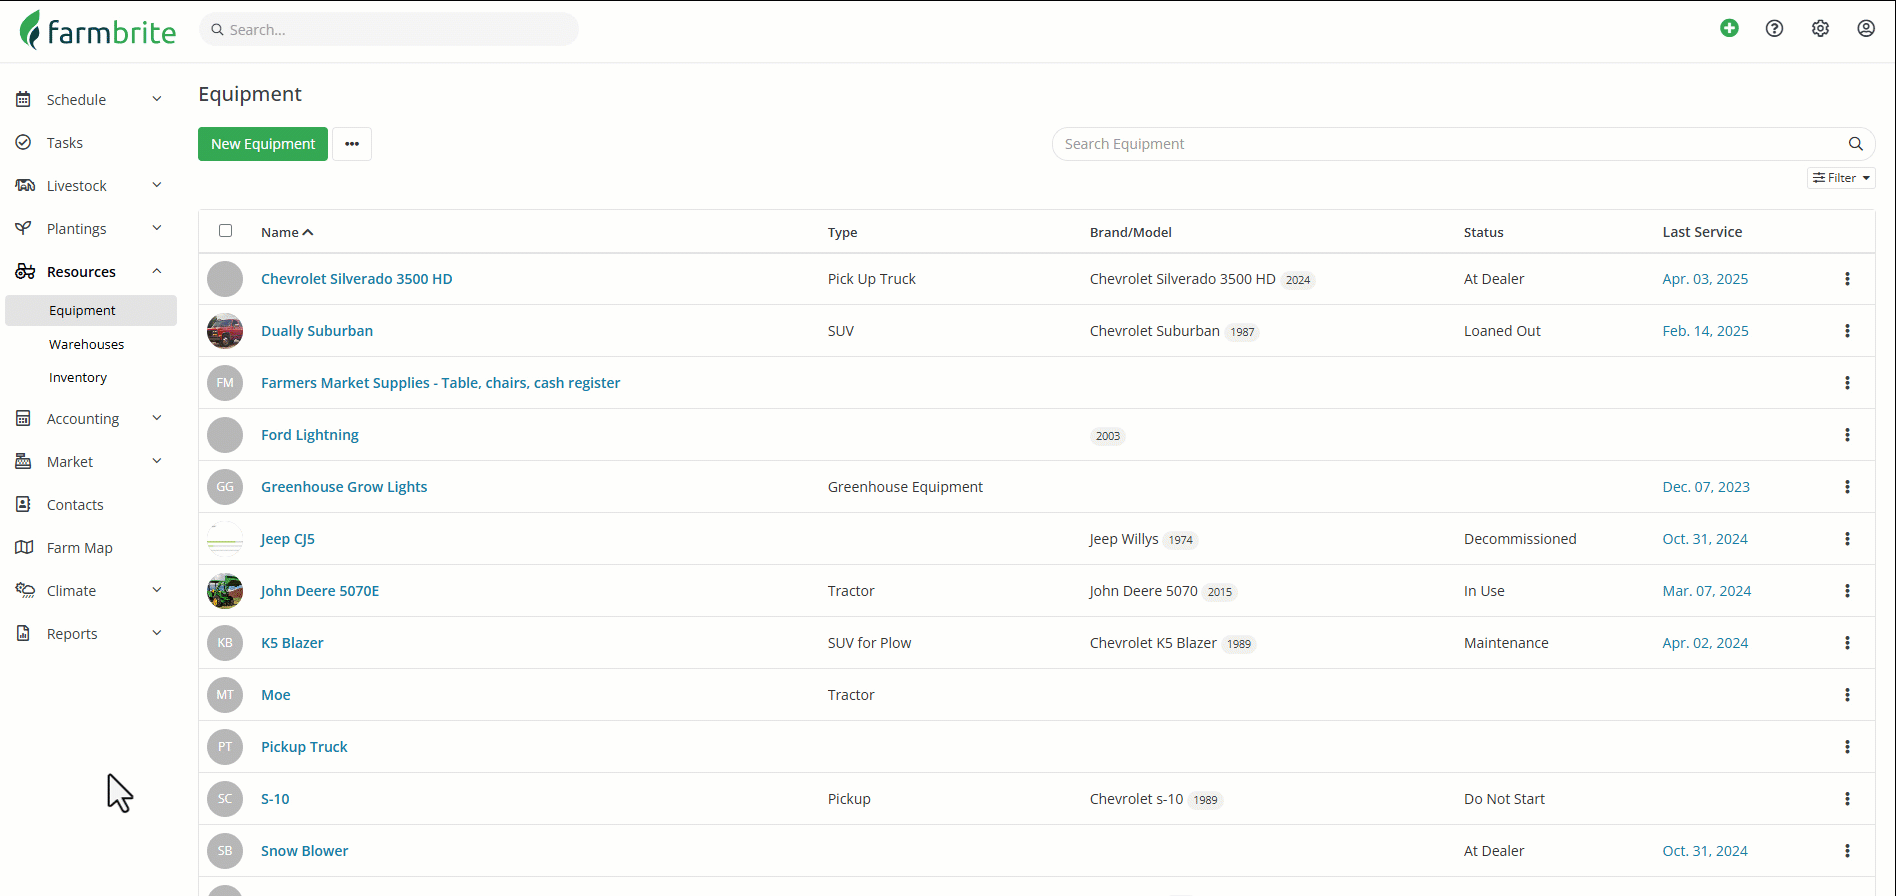Toggle the select-all equipment checkbox
1896x896 pixels.
pos(226,231)
